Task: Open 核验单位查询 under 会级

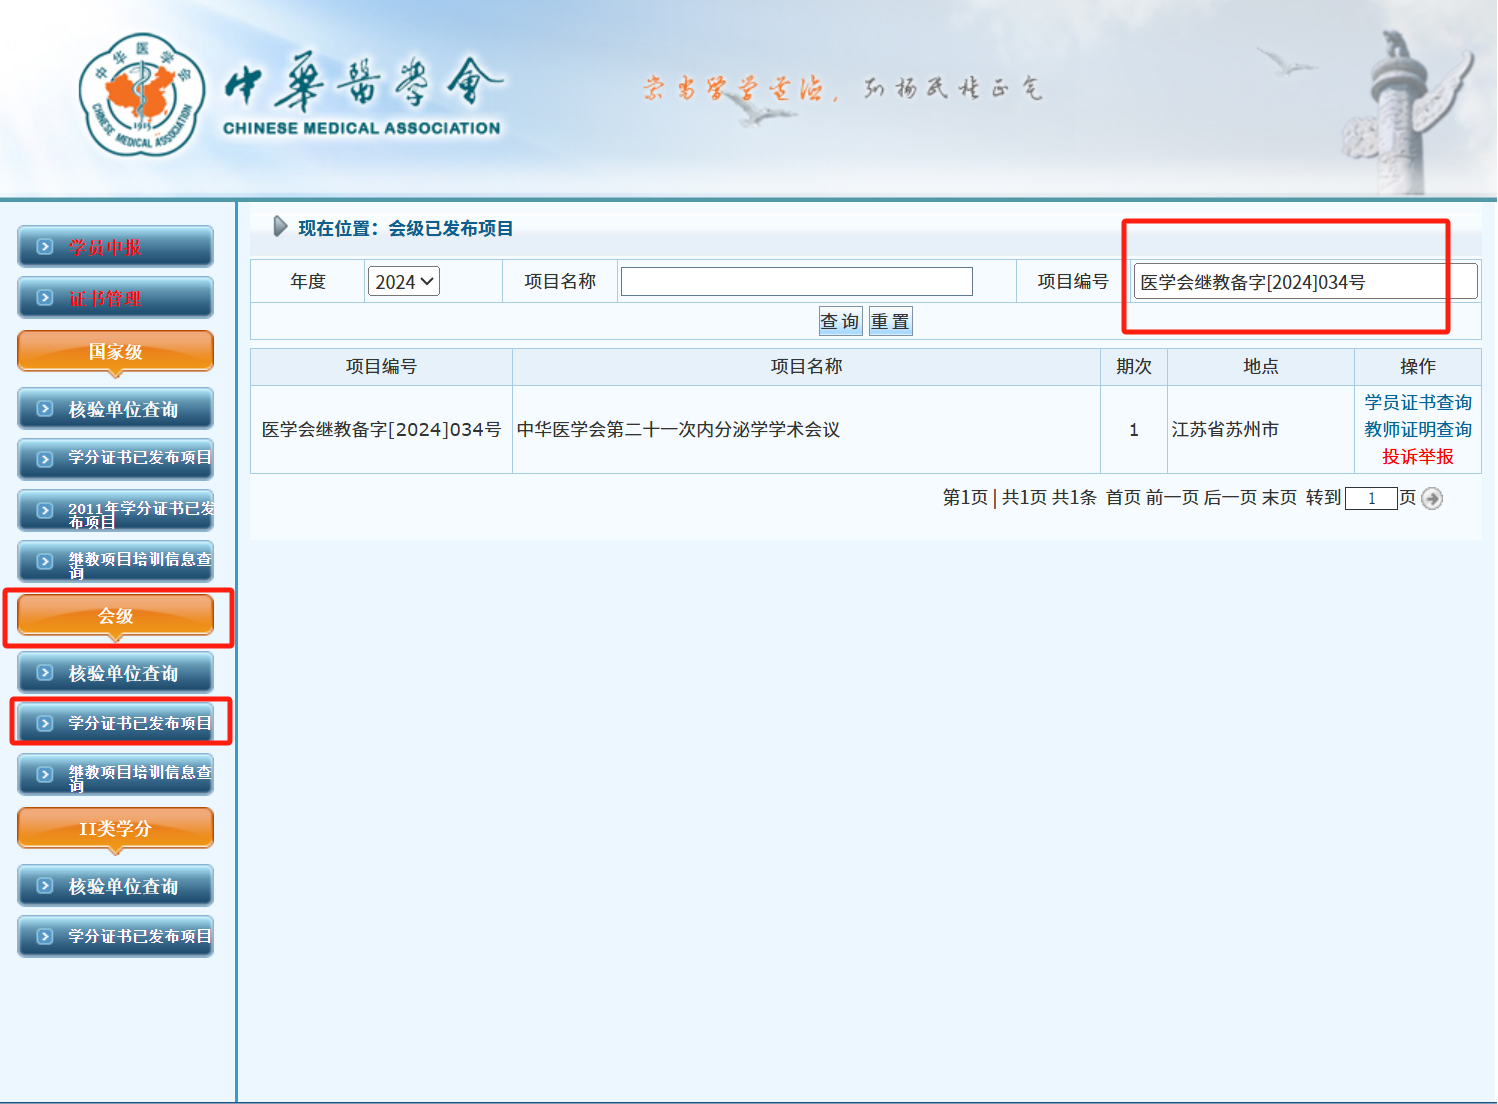Action: [115, 673]
